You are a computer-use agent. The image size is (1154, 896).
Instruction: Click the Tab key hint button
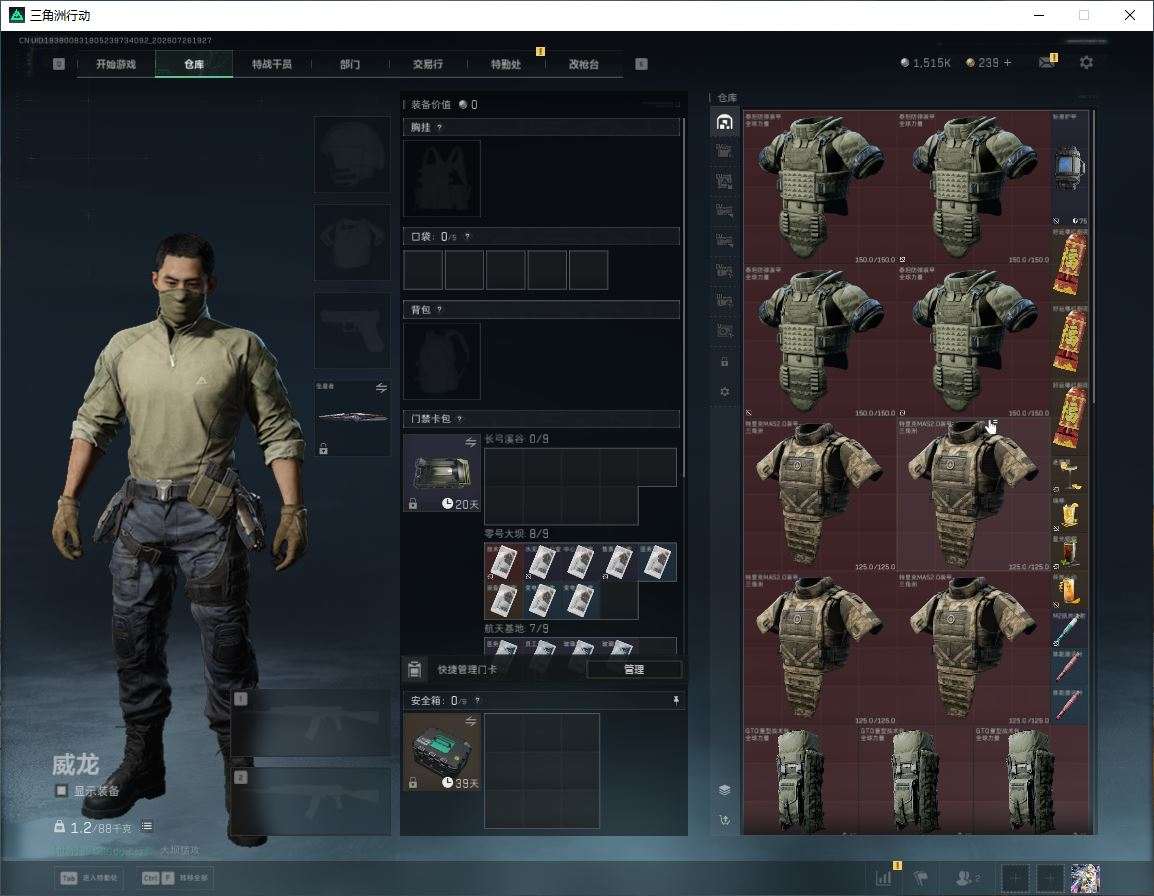tap(90, 878)
